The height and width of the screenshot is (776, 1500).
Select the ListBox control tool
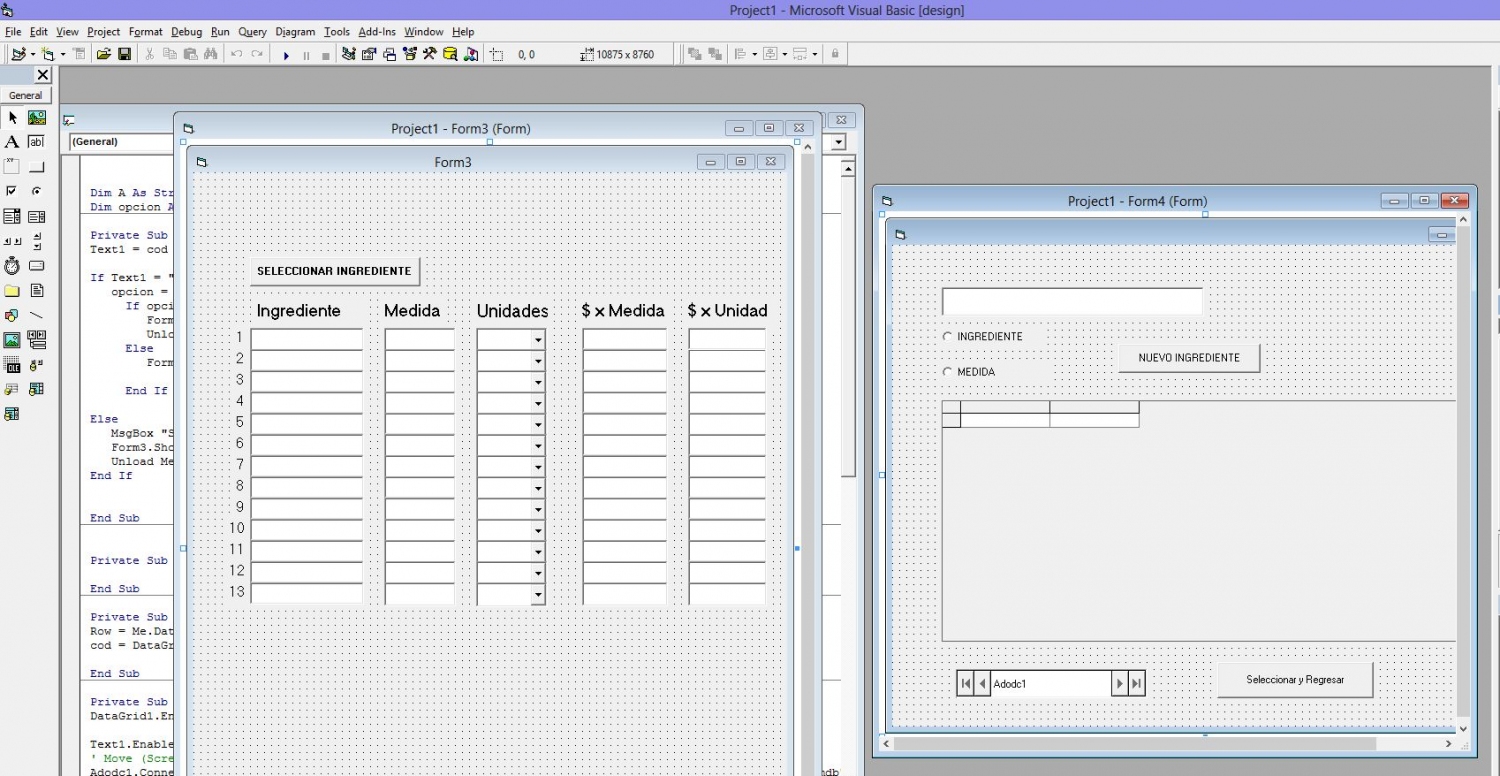point(37,216)
